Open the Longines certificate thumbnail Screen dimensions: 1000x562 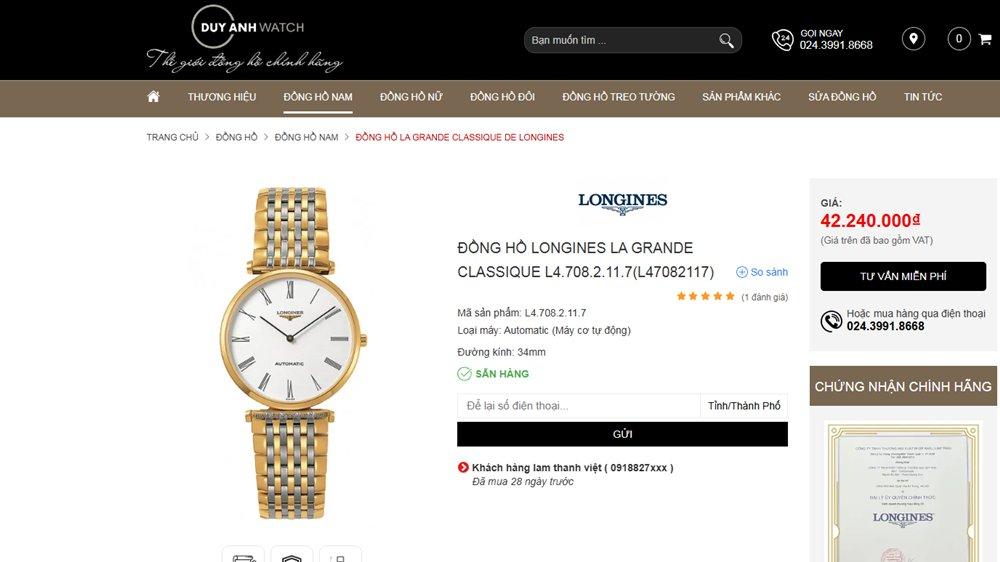click(x=902, y=491)
